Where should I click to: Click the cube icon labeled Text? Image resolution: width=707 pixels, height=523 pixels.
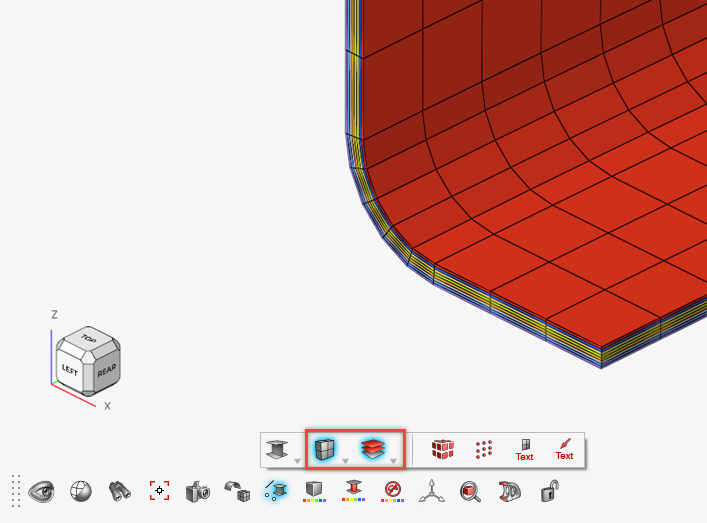(524, 450)
